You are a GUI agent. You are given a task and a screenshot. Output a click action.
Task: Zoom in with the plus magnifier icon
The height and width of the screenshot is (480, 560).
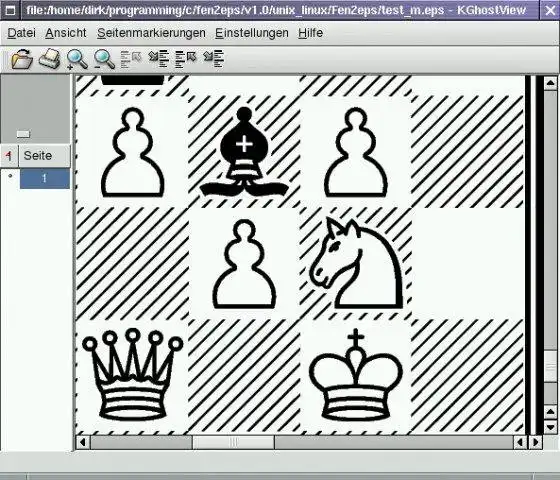click(x=77, y=59)
